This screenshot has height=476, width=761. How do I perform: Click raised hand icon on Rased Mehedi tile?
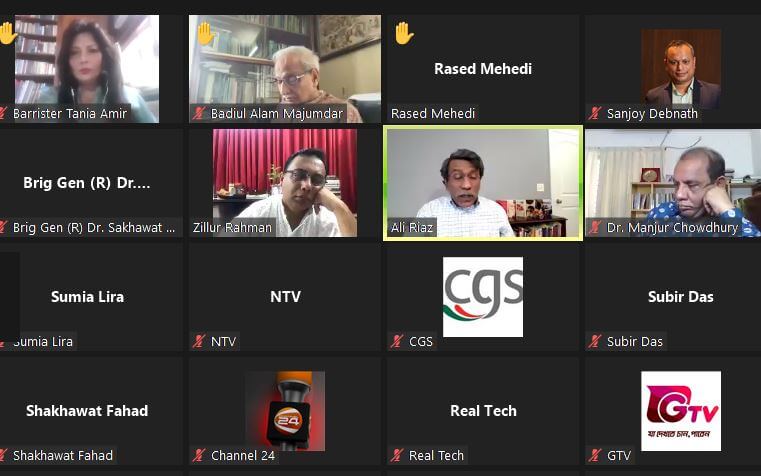(x=404, y=33)
